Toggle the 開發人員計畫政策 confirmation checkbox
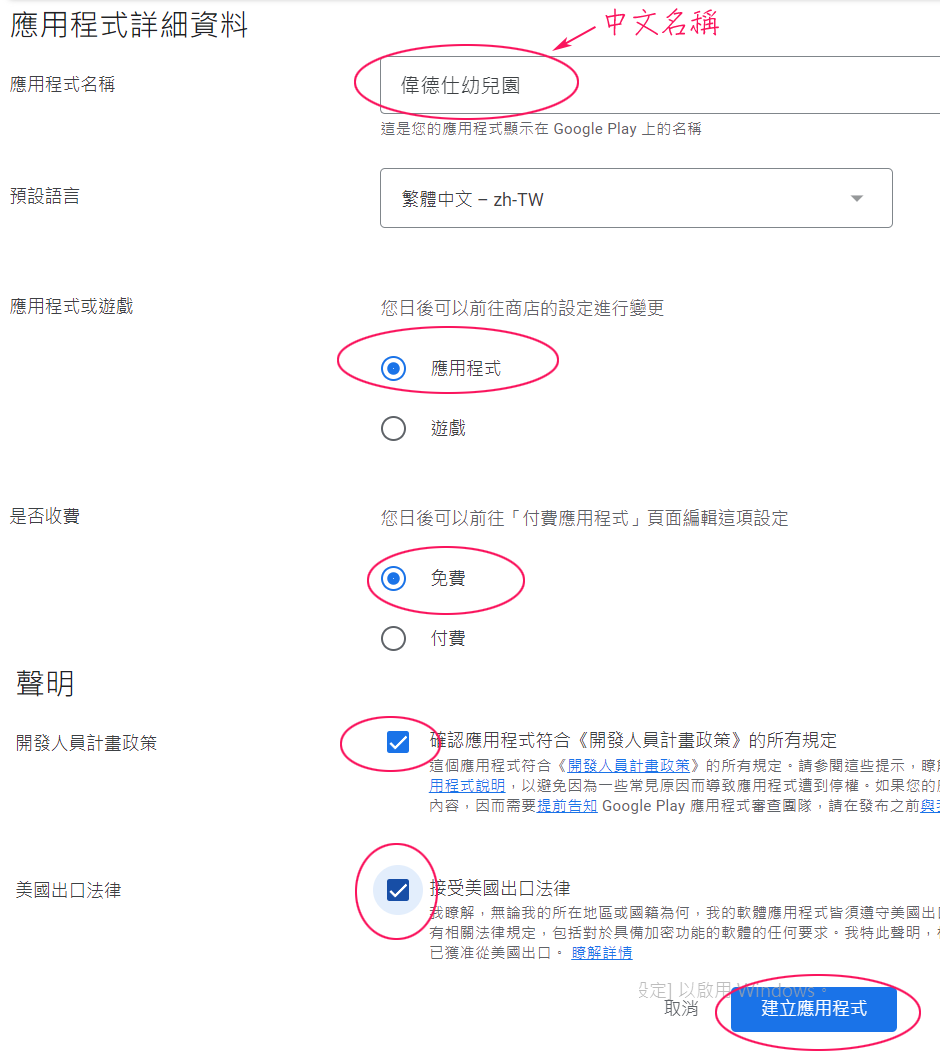The image size is (940, 1064). coord(398,742)
